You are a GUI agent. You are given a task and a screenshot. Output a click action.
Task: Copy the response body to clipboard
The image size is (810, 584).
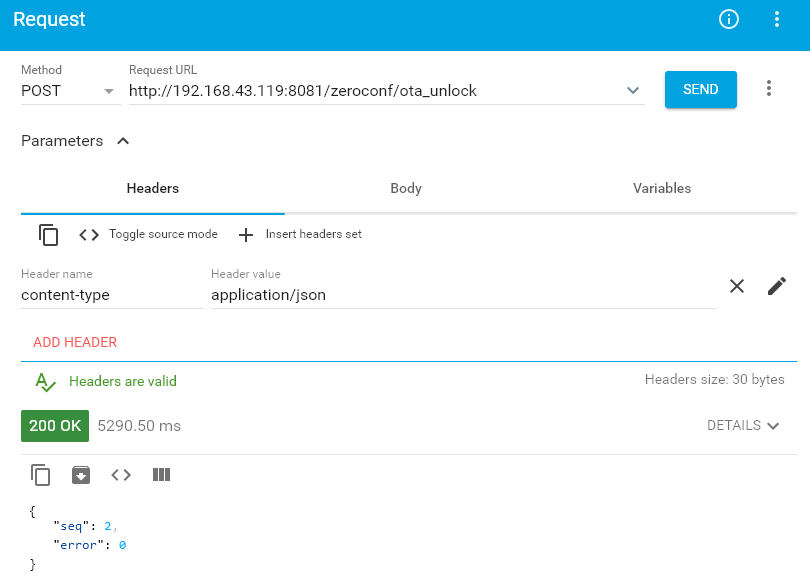41,475
